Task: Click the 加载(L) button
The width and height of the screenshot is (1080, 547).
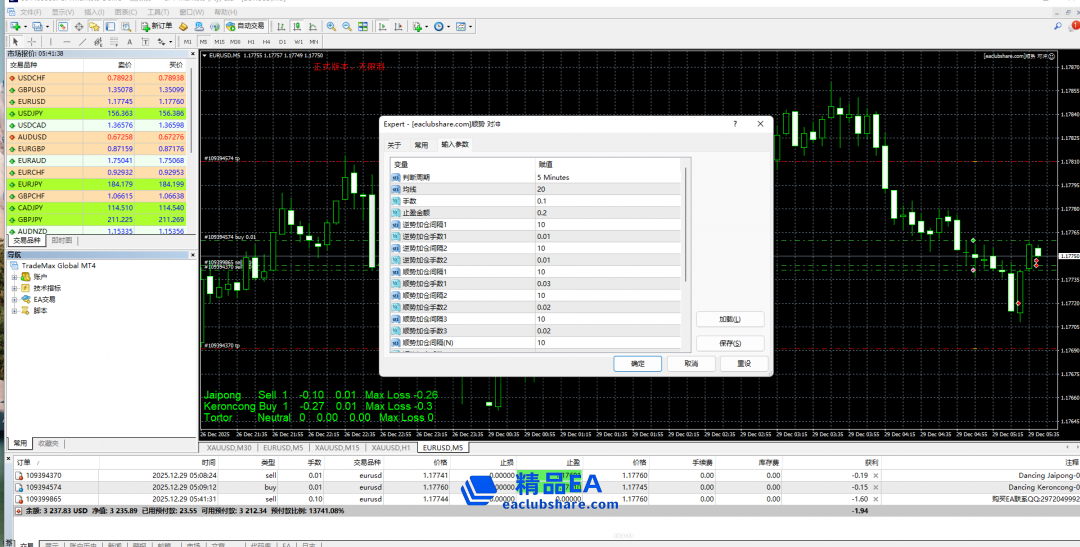Action: [728, 319]
